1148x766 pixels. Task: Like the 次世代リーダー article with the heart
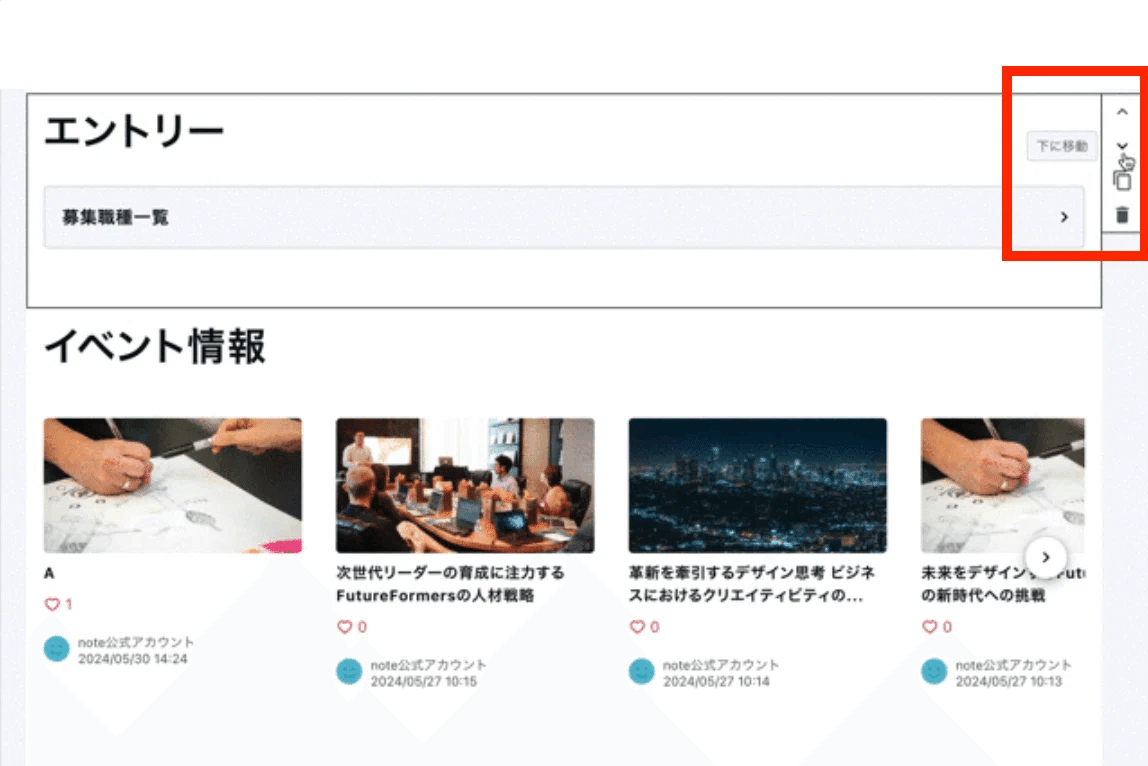coord(345,627)
